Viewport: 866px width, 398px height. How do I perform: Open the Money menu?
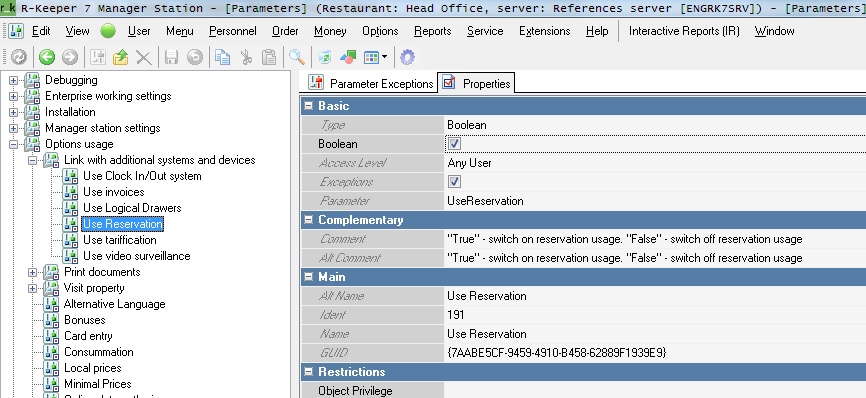[330, 31]
